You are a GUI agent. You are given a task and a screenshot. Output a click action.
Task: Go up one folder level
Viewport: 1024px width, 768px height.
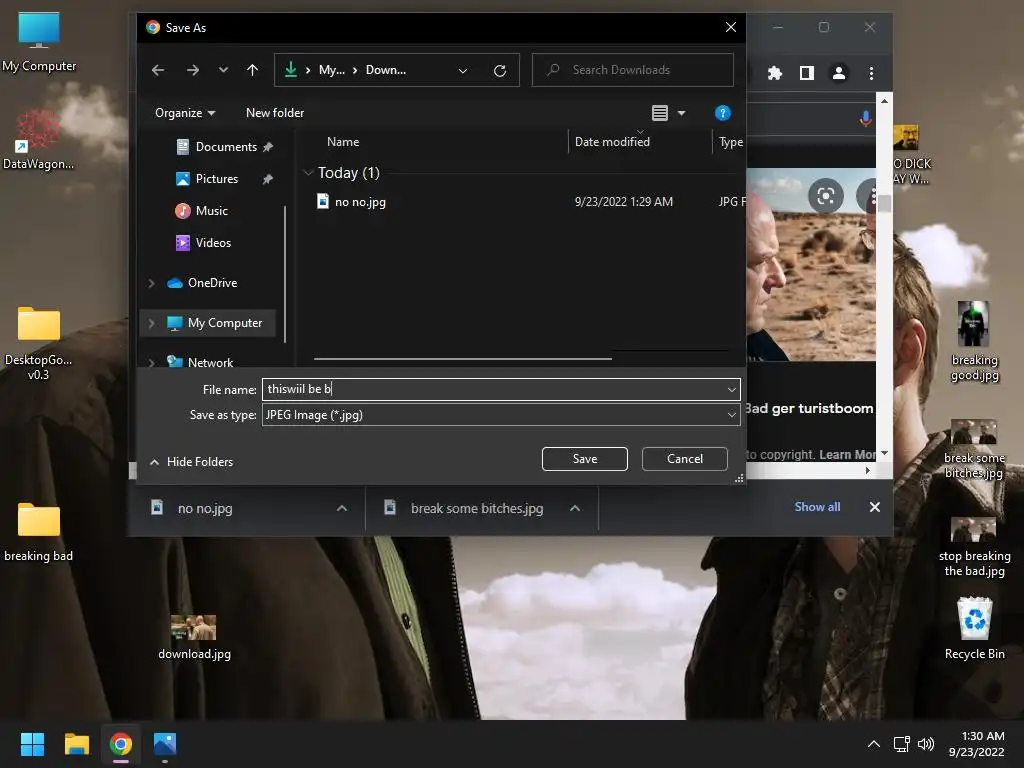(x=253, y=70)
